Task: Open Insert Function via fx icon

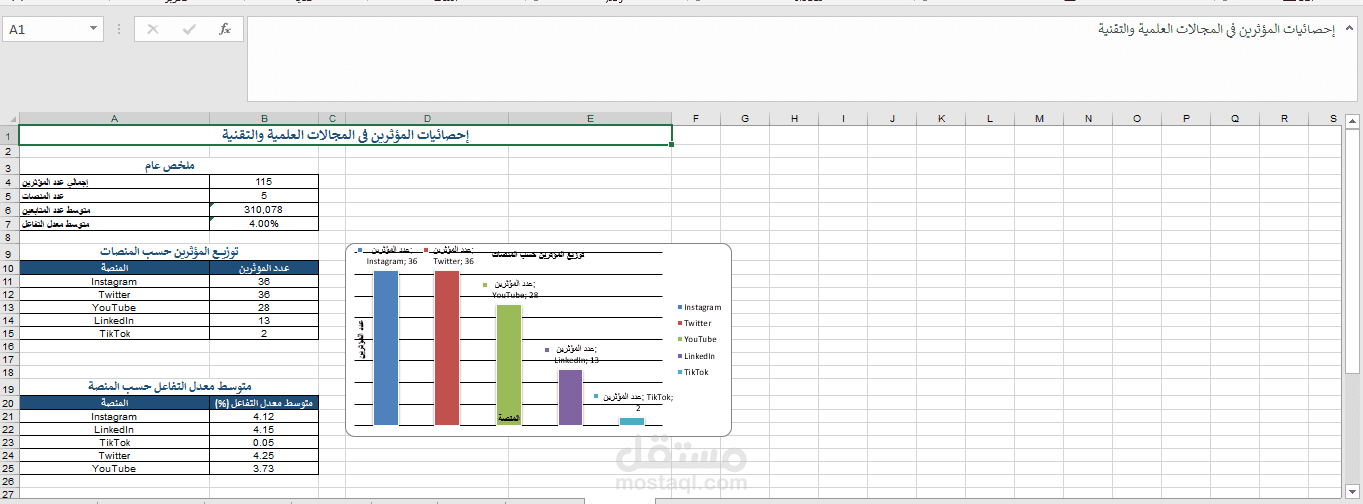Action: tap(225, 30)
